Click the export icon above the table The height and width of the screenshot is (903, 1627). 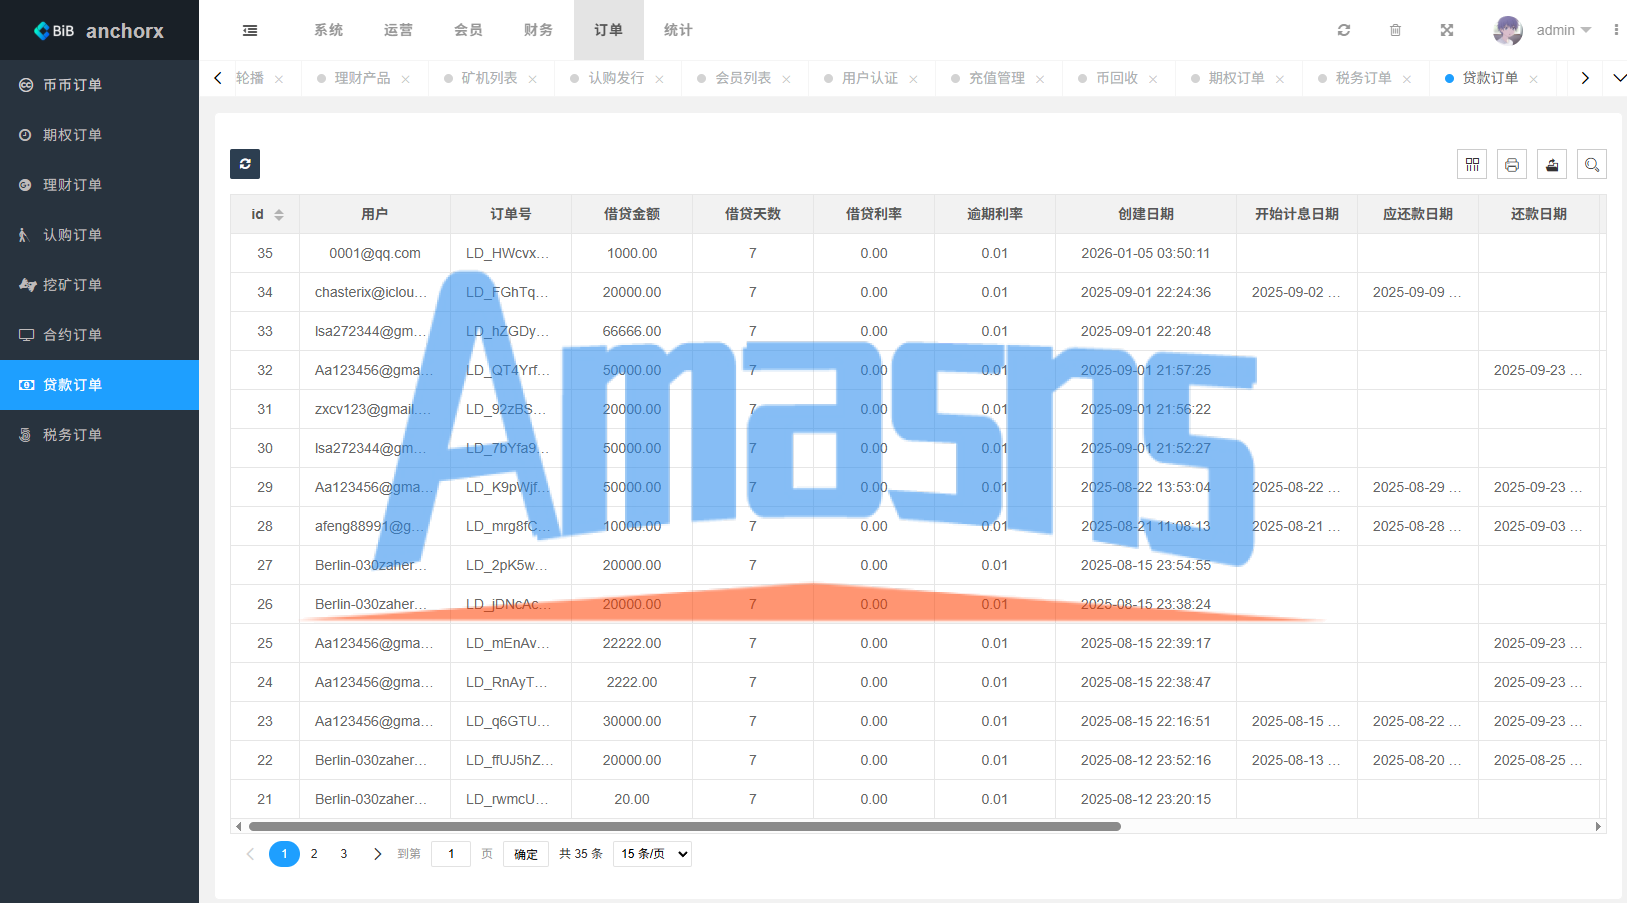click(x=1552, y=164)
